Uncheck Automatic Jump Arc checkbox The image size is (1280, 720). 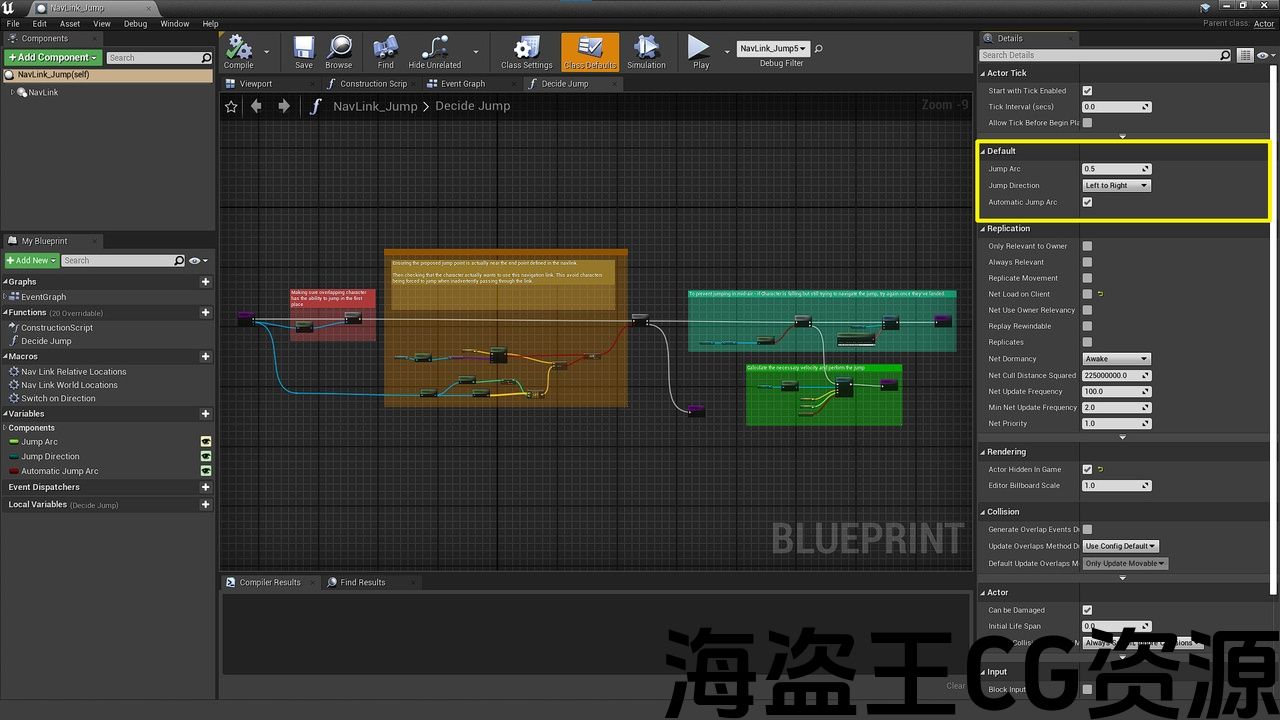pos(1087,202)
